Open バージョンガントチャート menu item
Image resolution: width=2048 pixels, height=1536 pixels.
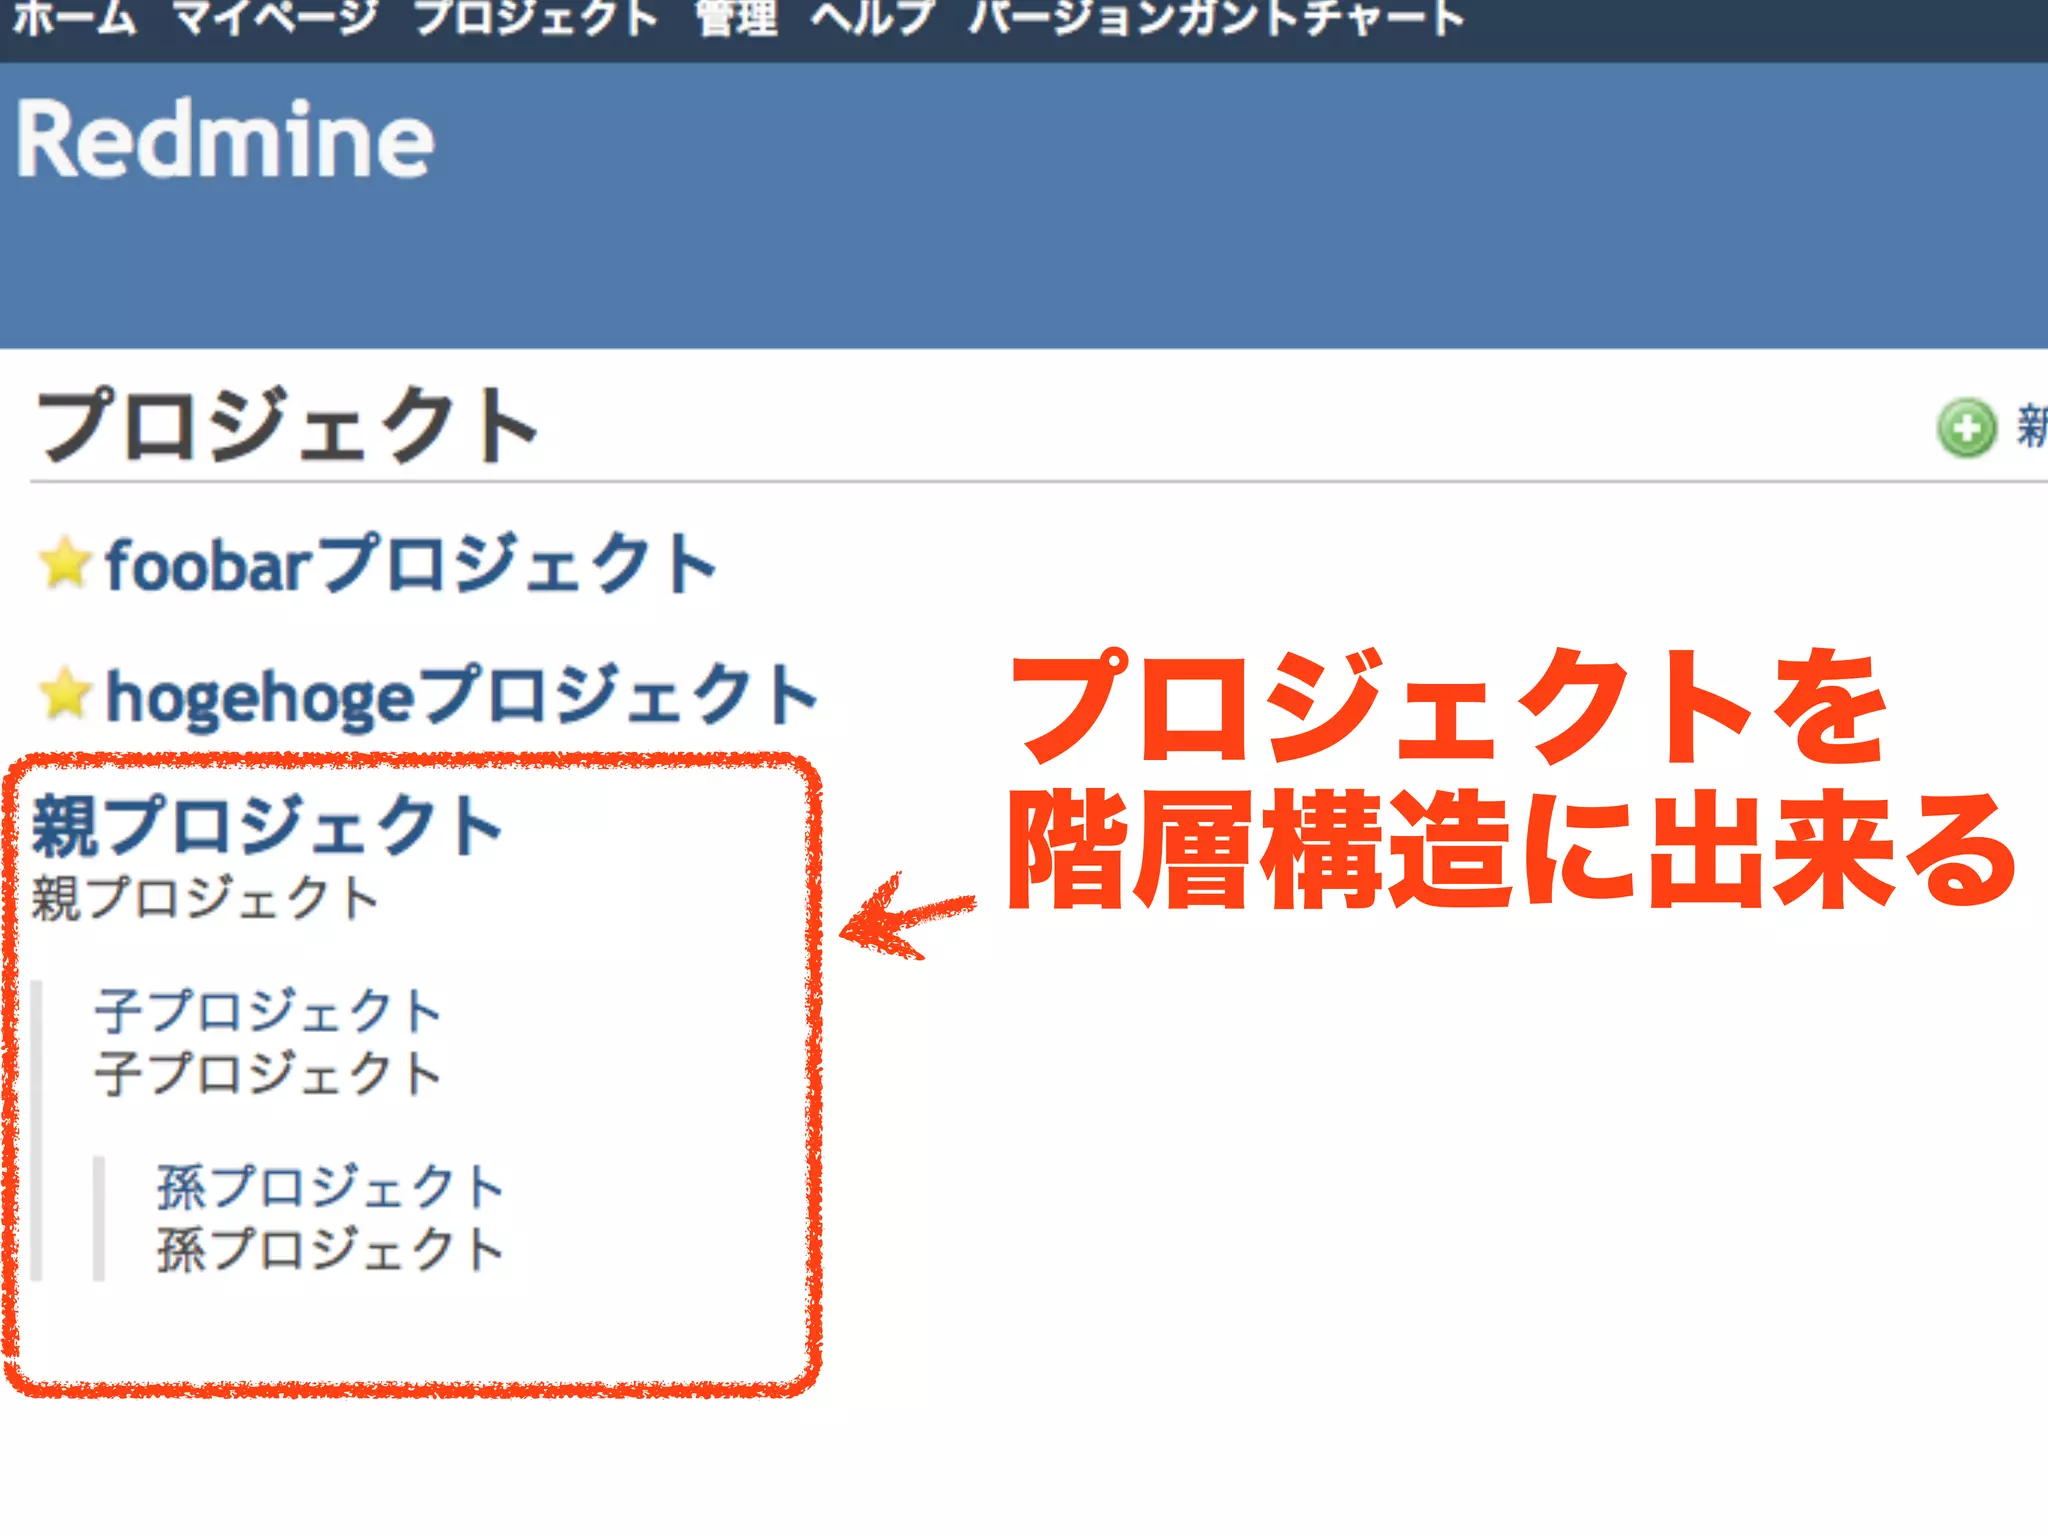click(1217, 18)
